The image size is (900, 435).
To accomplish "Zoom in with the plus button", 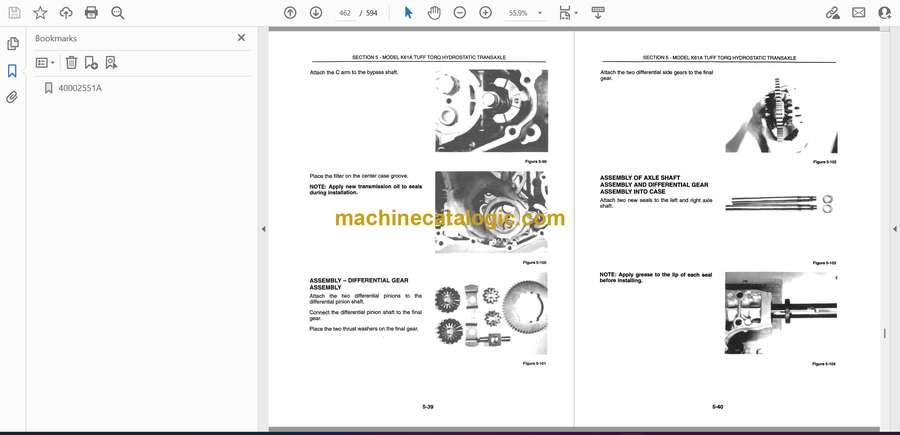I will (486, 13).
